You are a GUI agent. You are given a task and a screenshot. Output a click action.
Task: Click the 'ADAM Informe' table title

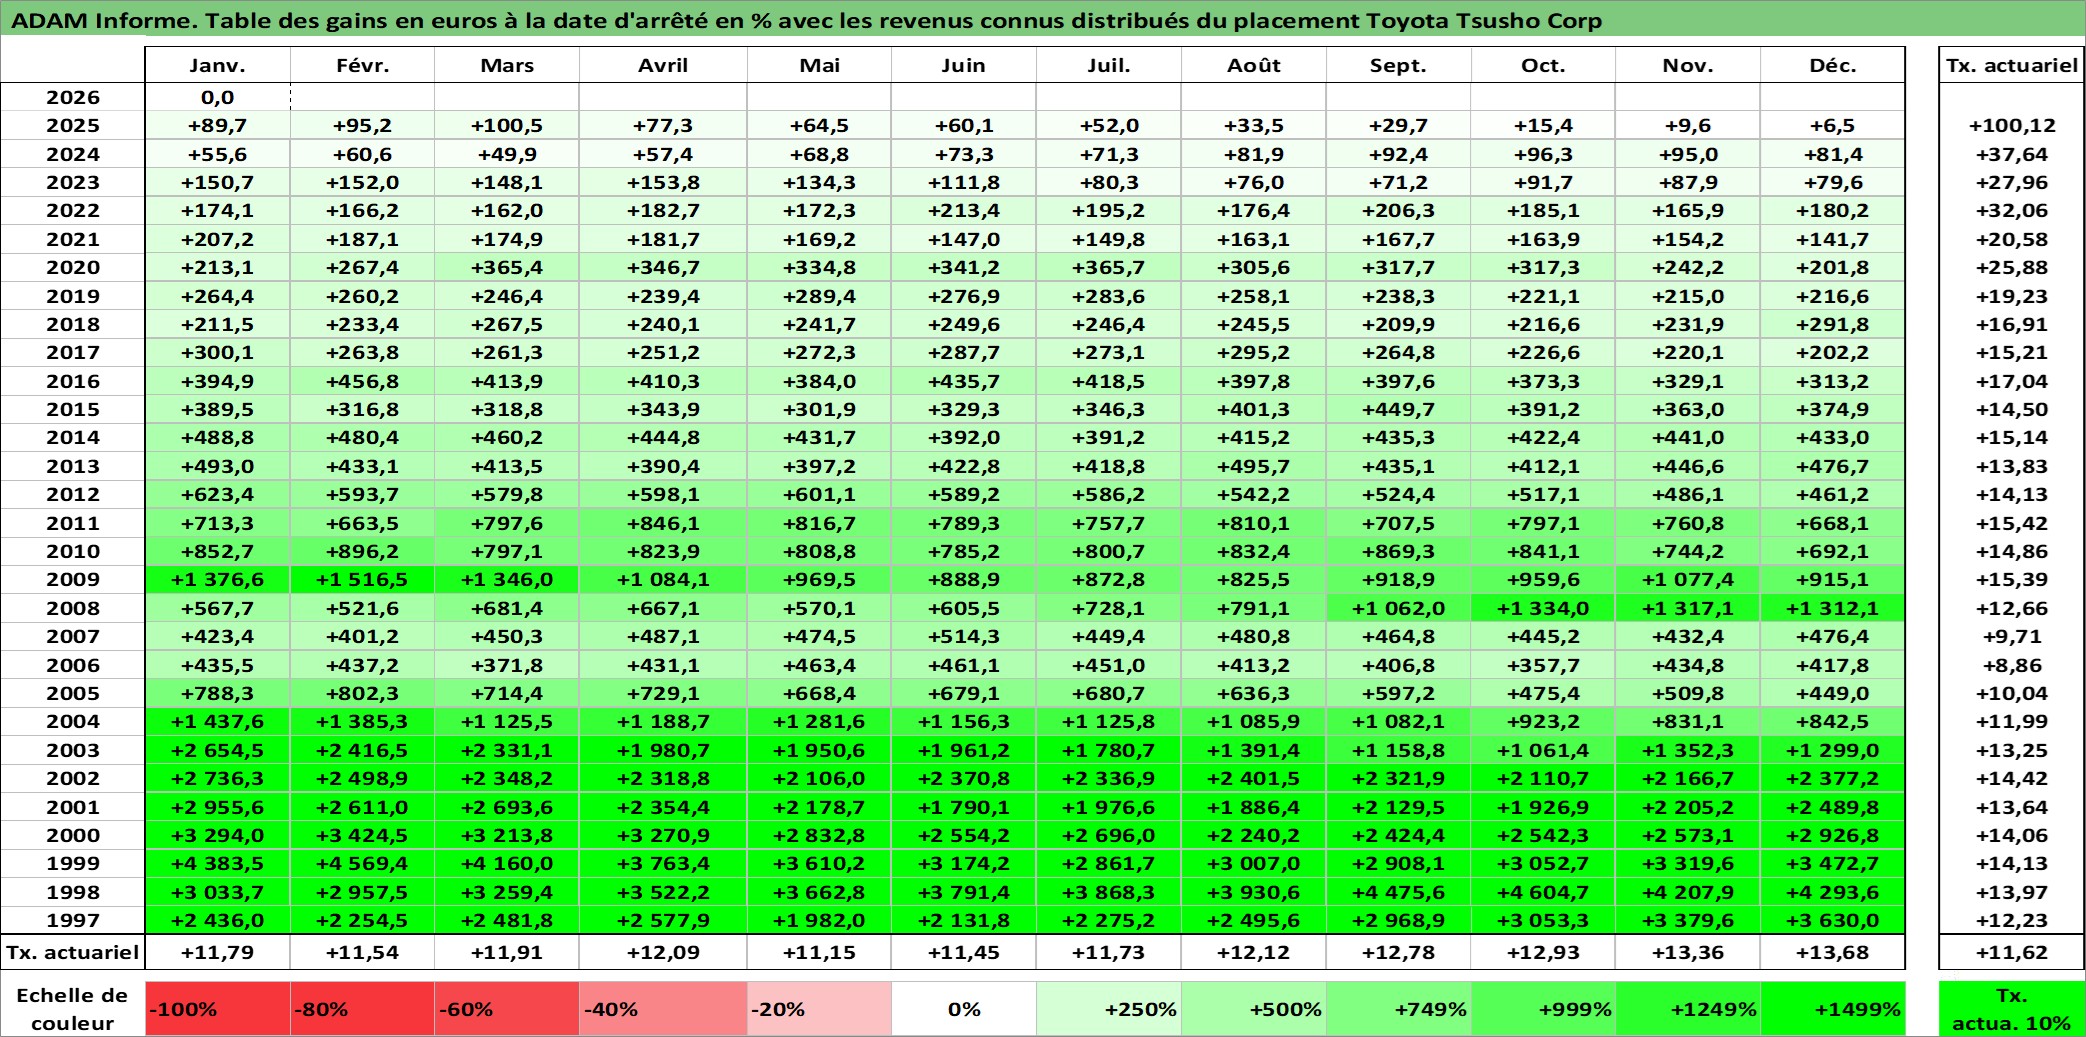(806, 20)
